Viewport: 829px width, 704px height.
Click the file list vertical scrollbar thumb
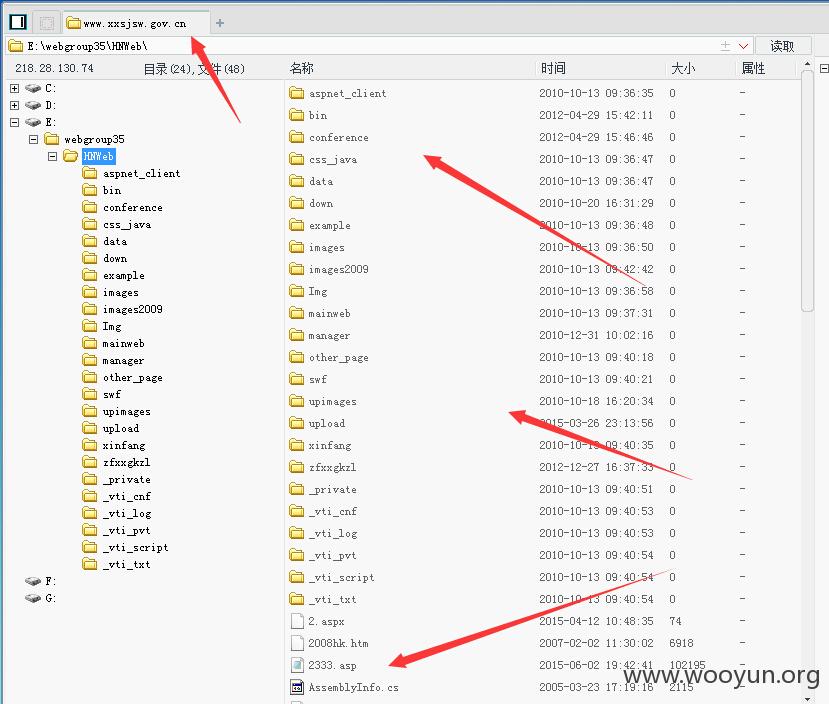[x=807, y=191]
